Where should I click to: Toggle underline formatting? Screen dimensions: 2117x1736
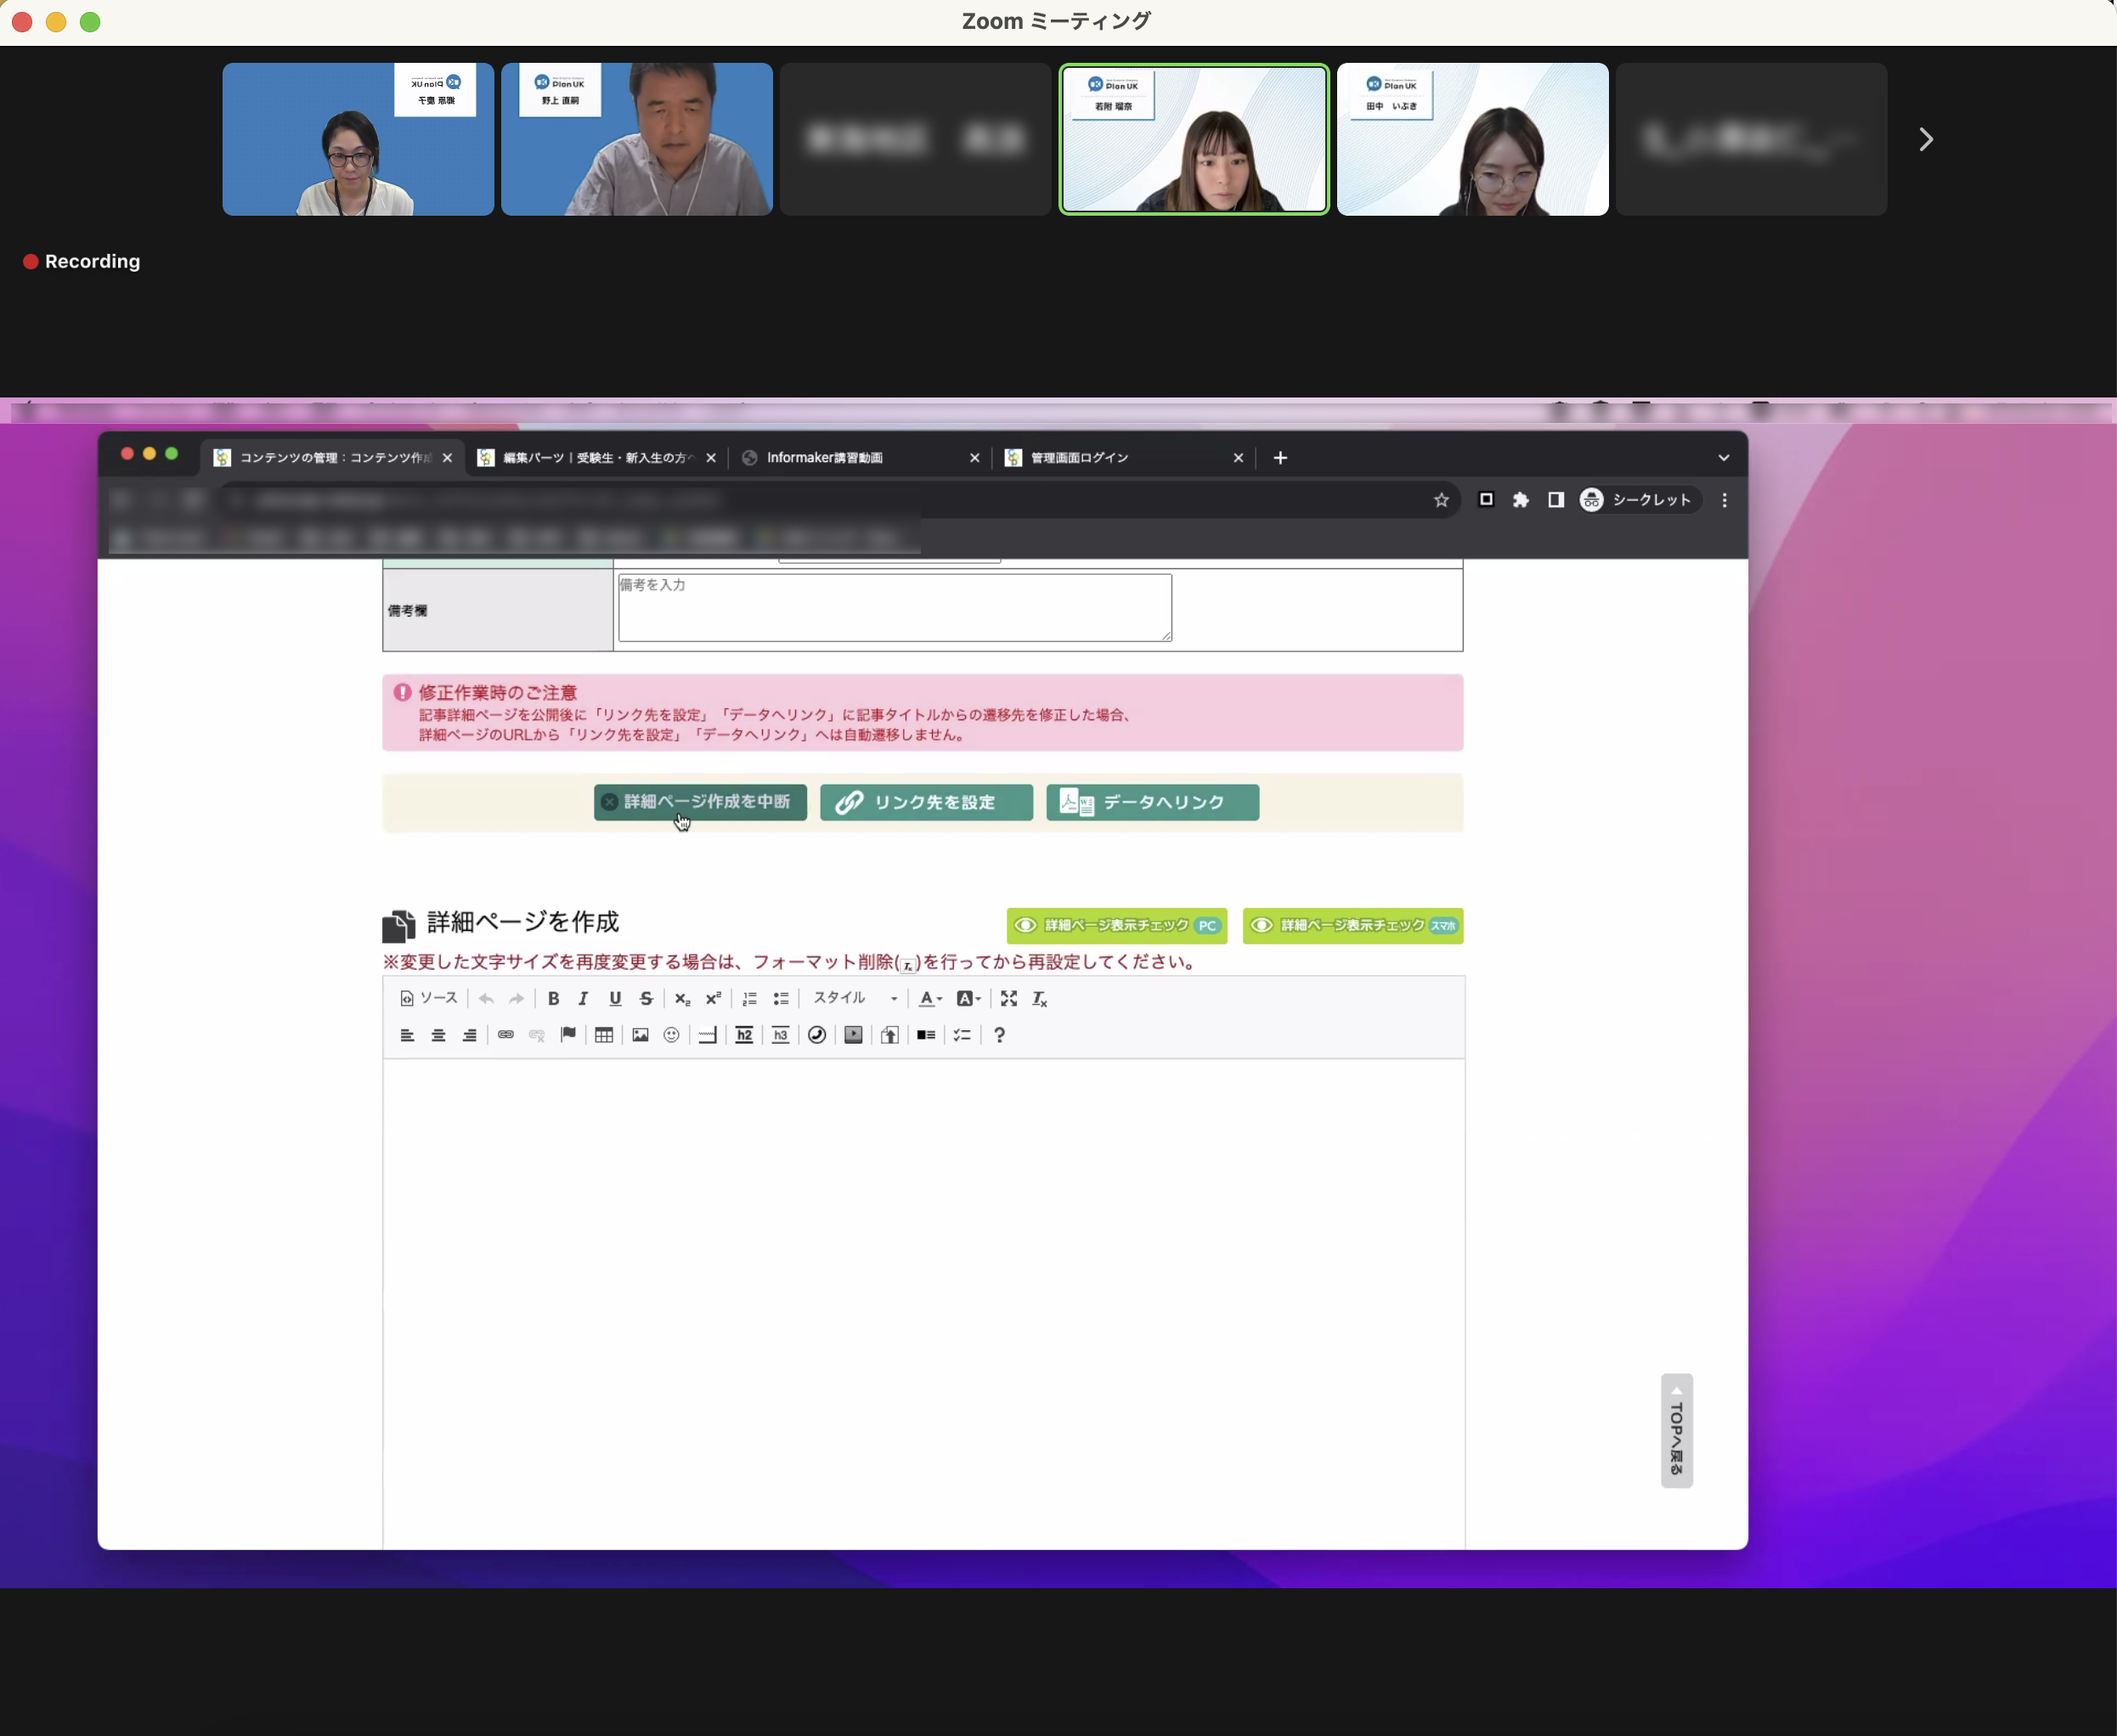615,998
